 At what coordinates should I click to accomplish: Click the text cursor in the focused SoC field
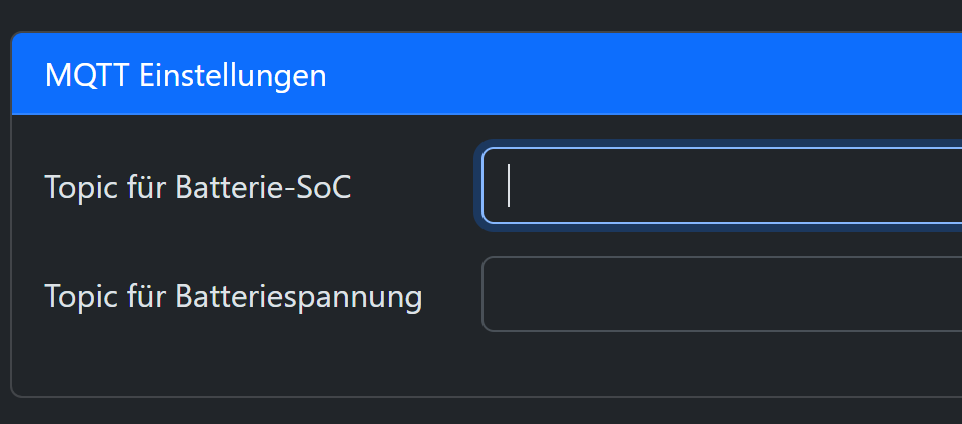point(509,186)
